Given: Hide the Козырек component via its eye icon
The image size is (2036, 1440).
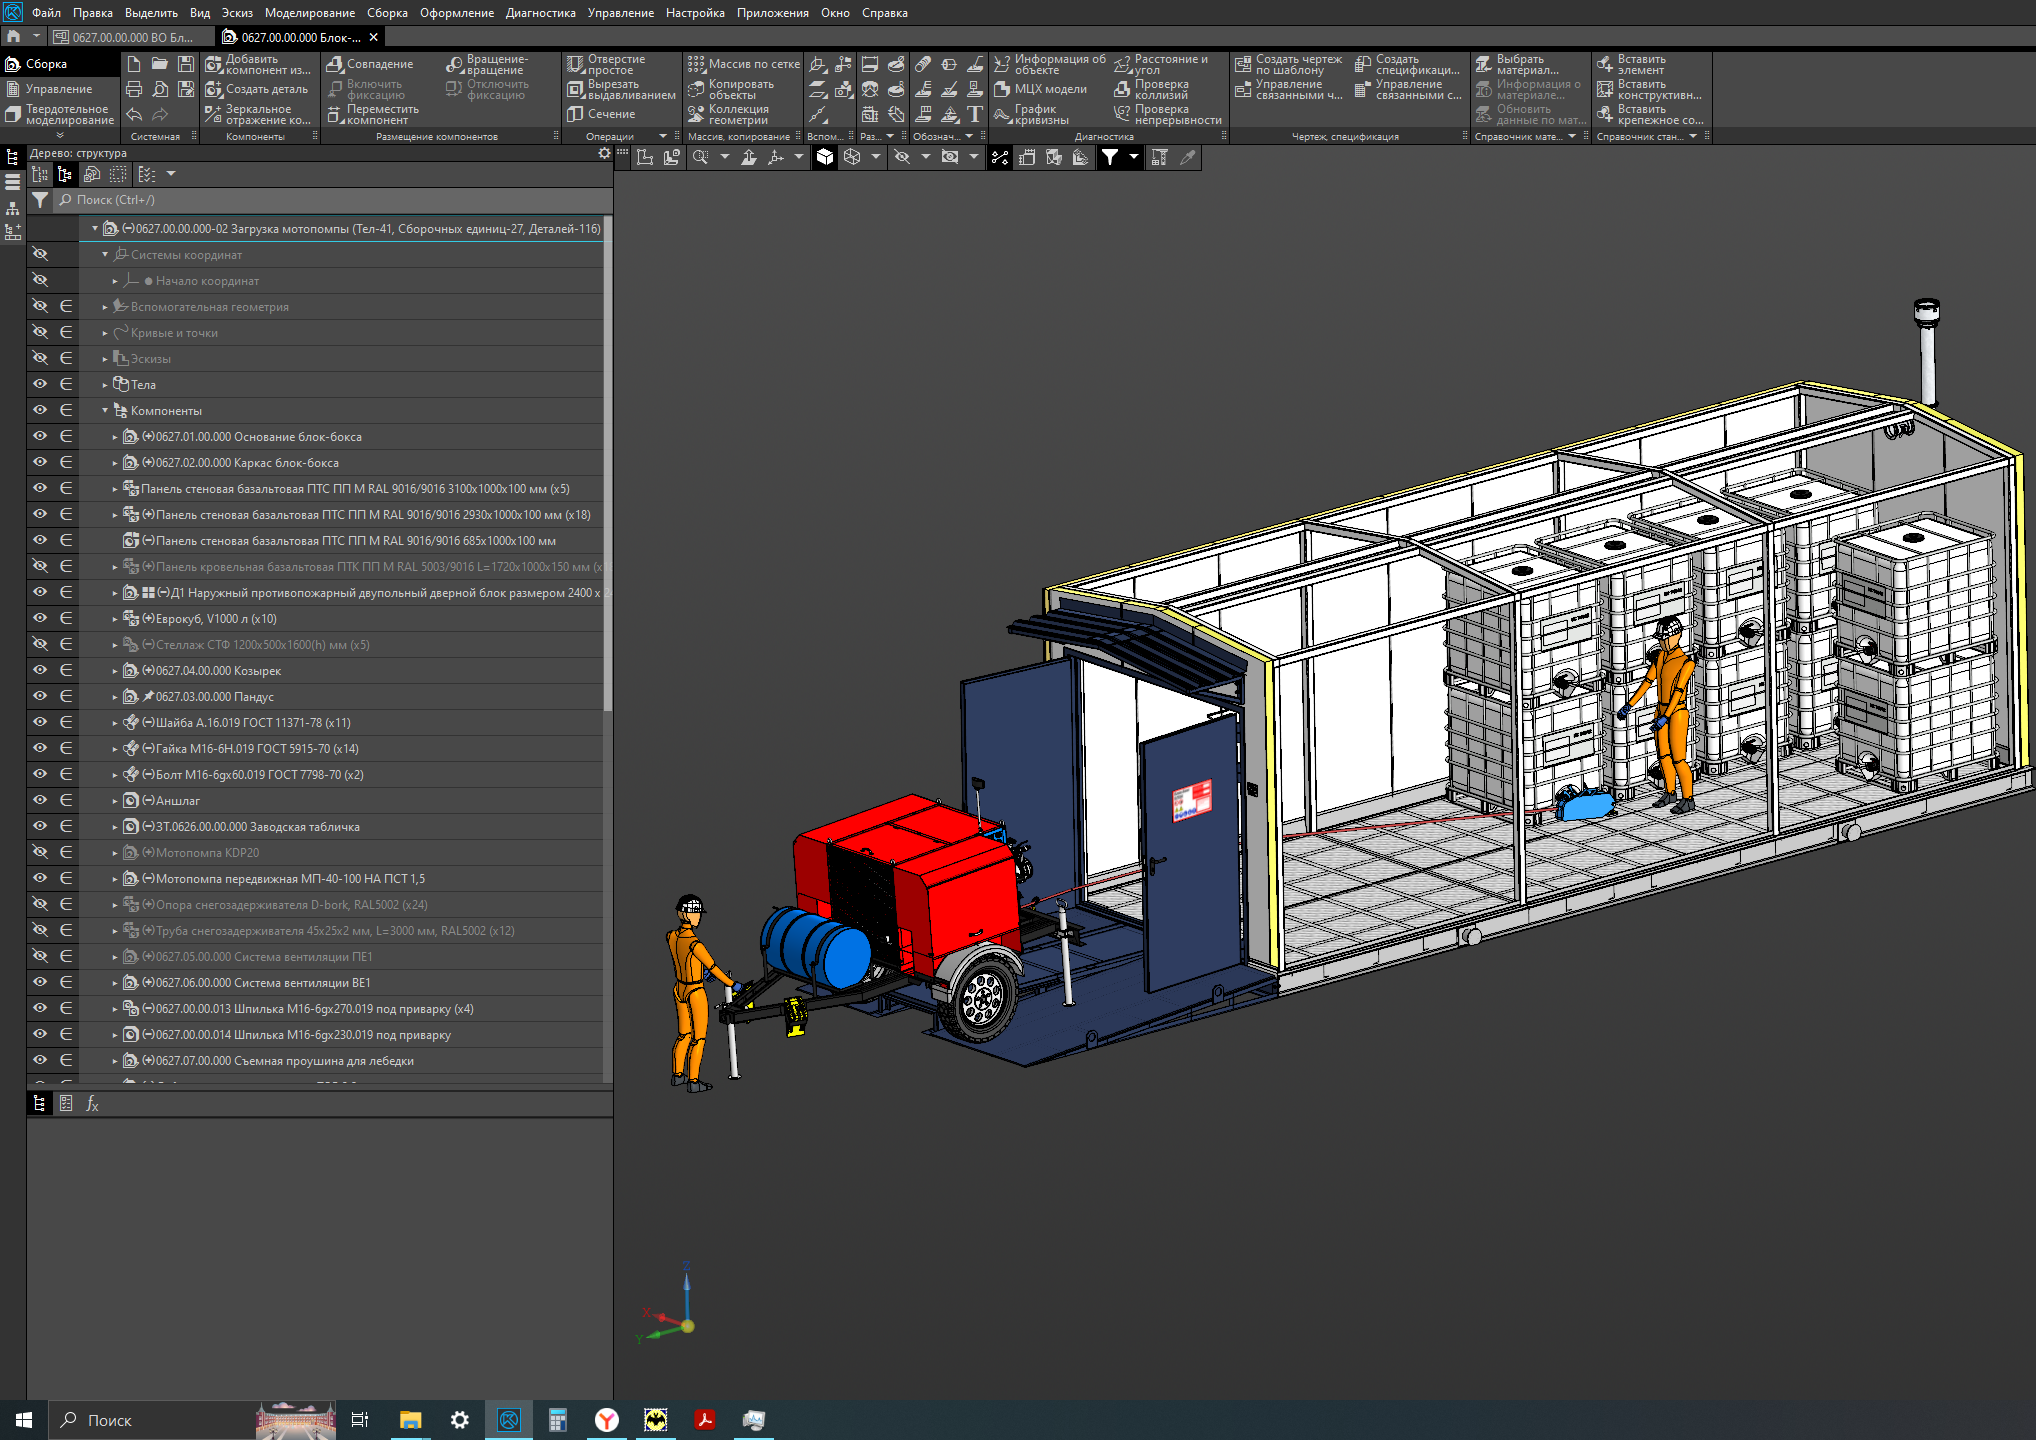Looking at the screenshot, I should (x=40, y=670).
